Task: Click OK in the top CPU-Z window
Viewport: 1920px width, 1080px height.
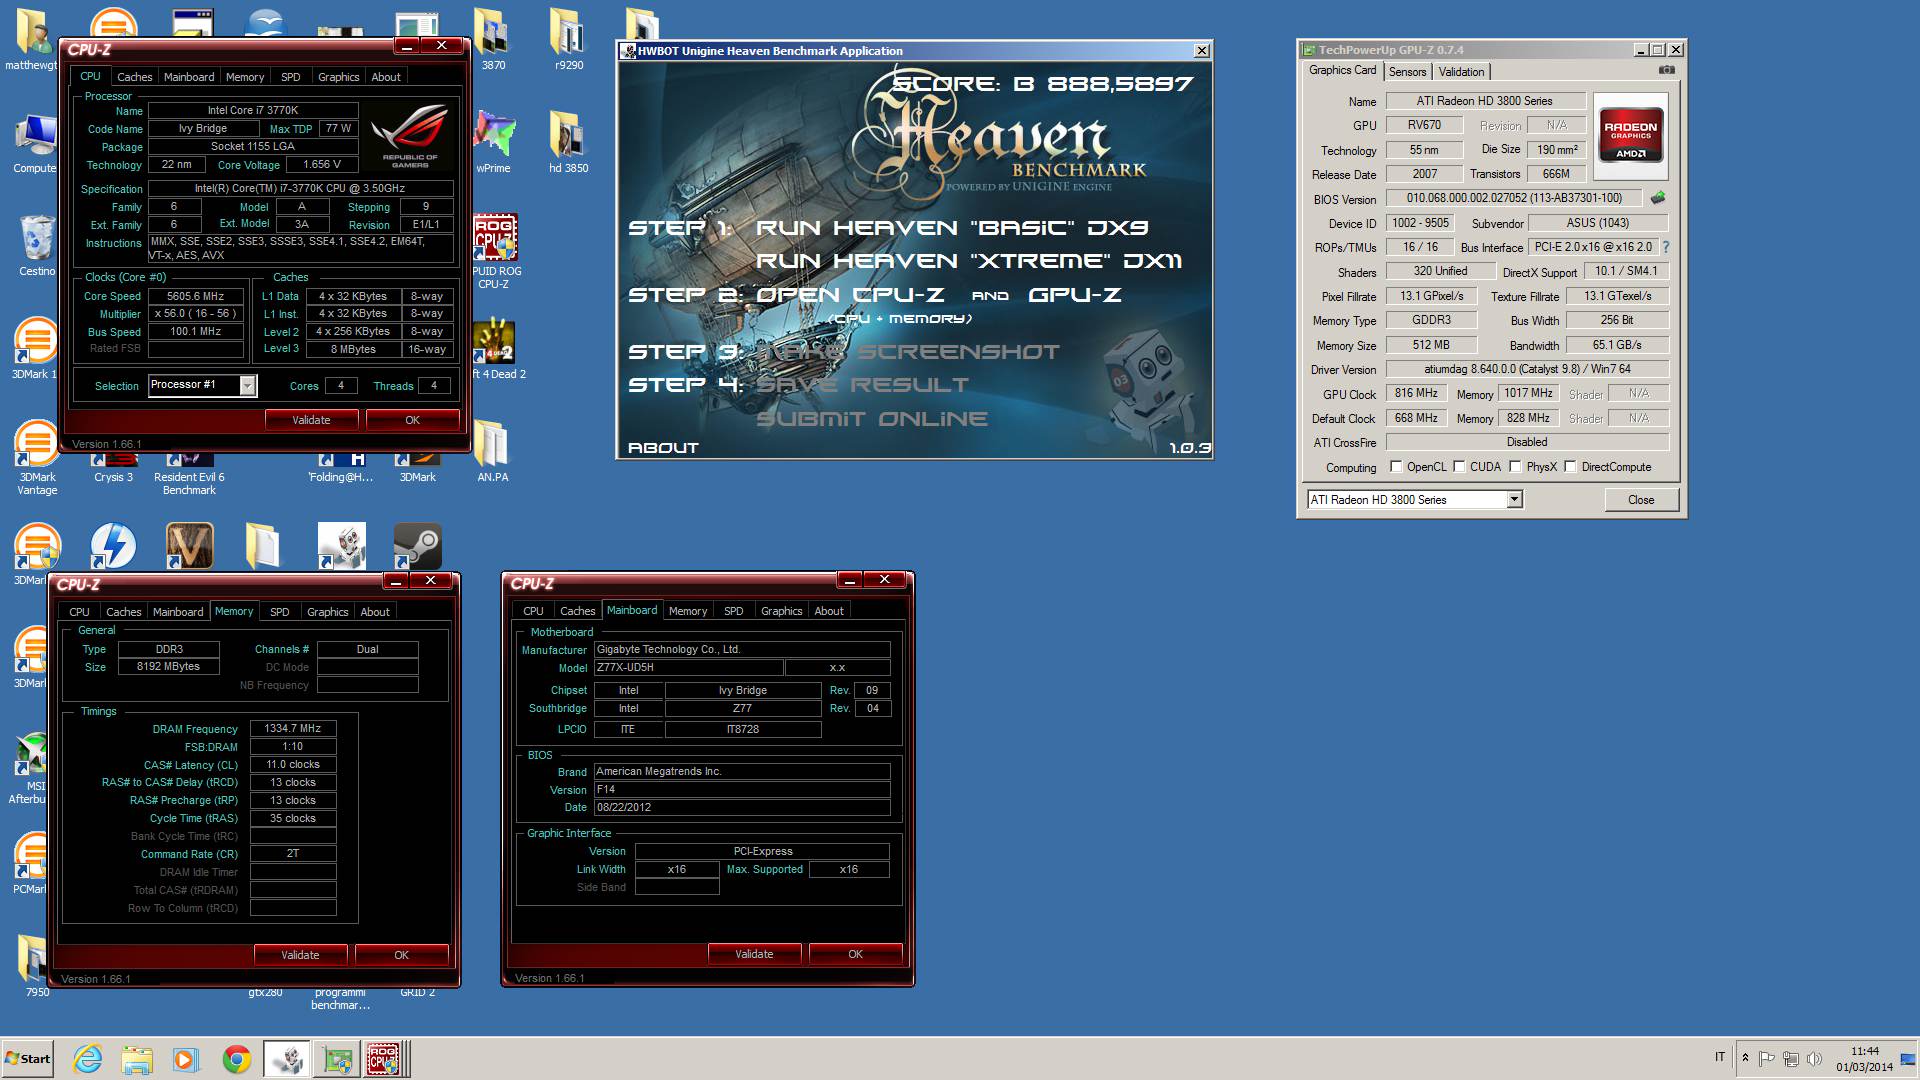Action: click(412, 420)
